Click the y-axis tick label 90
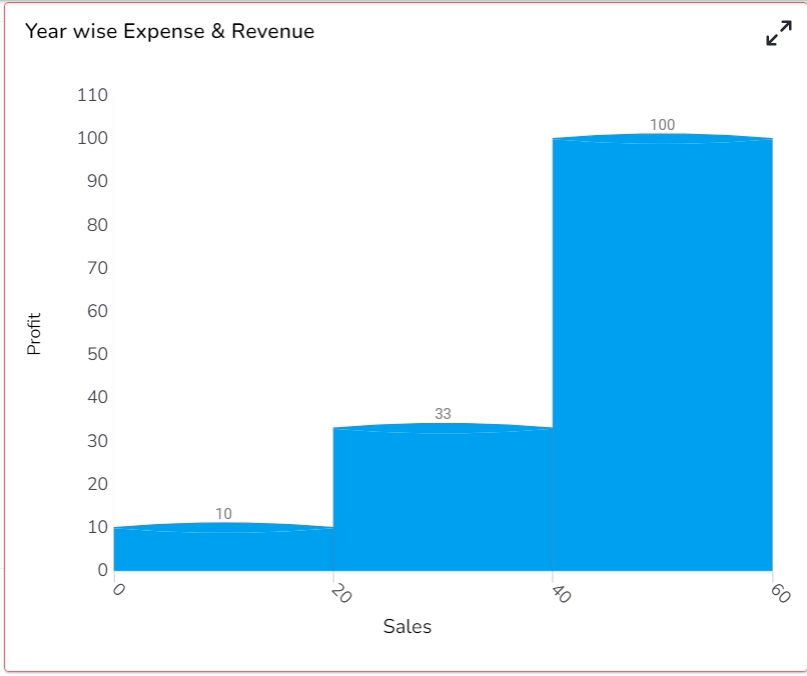807x676 pixels. coord(97,181)
